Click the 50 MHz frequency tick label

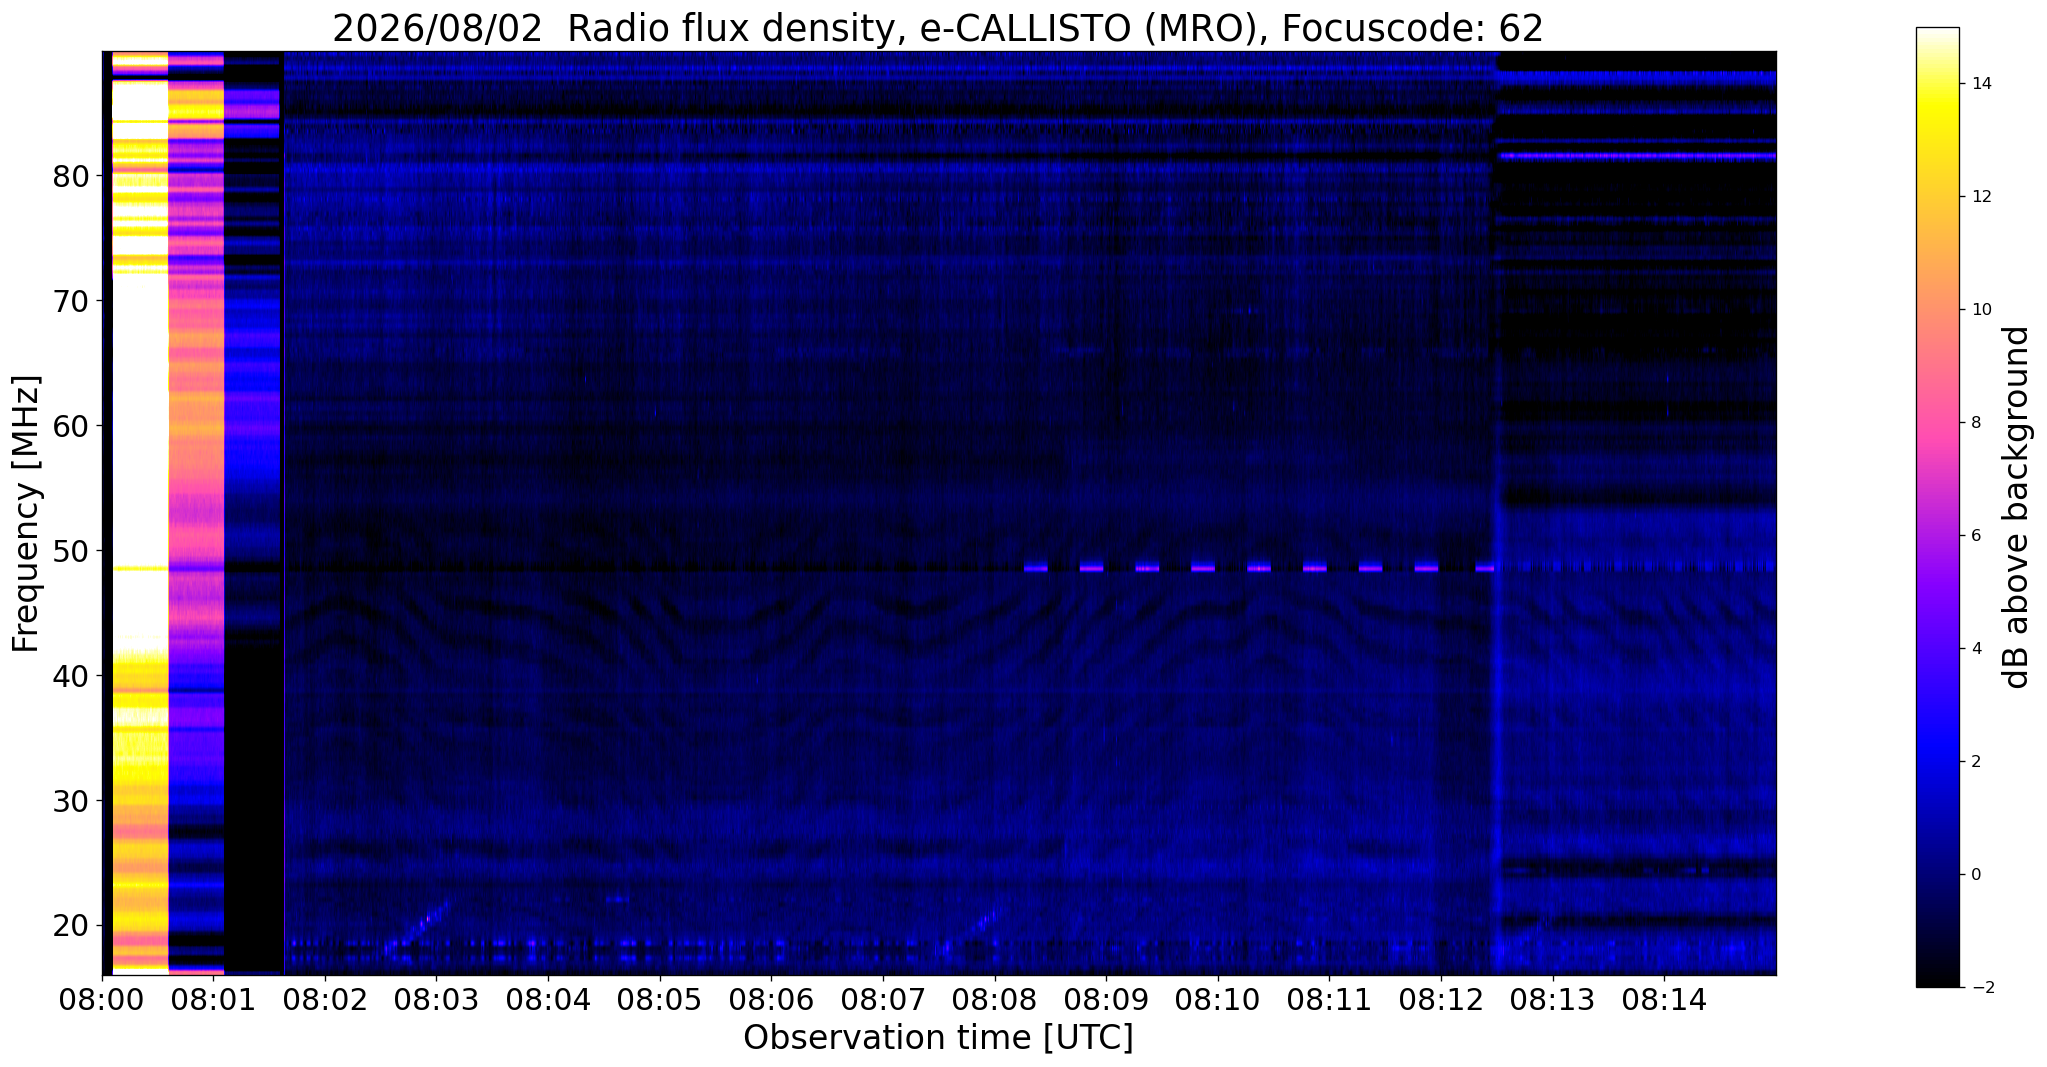point(71,551)
